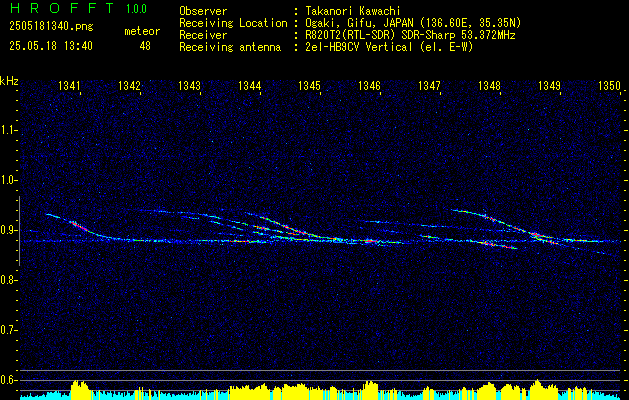Click the 1344 time axis marker
This screenshot has height=400, width=629.
pyautogui.click(x=249, y=86)
